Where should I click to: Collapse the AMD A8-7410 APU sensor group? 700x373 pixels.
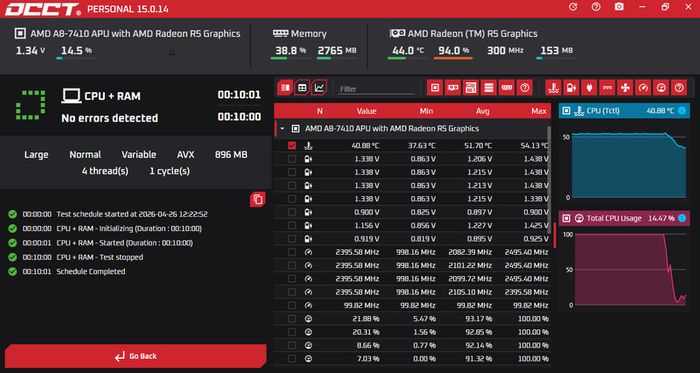[x=282, y=129]
